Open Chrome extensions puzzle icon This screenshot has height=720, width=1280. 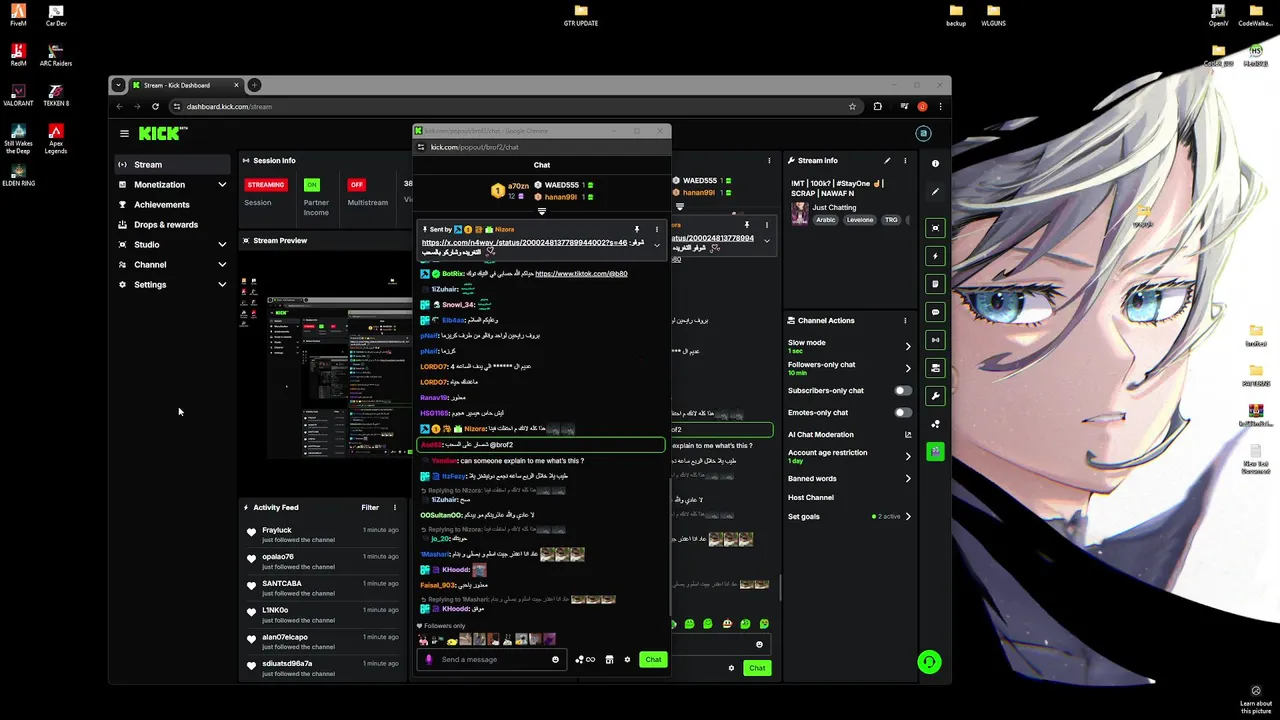click(878, 106)
